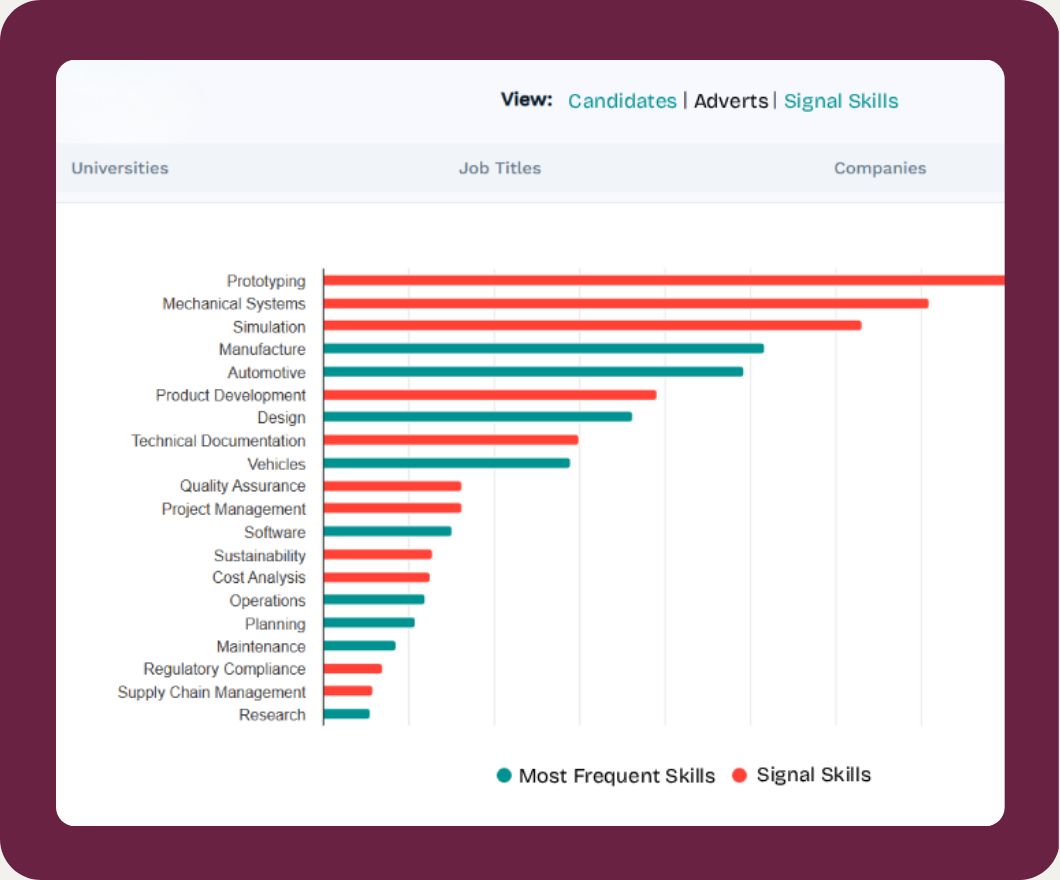Screen dimensions: 1060x880
Task: Select the Adverts view
Action: click(x=731, y=101)
